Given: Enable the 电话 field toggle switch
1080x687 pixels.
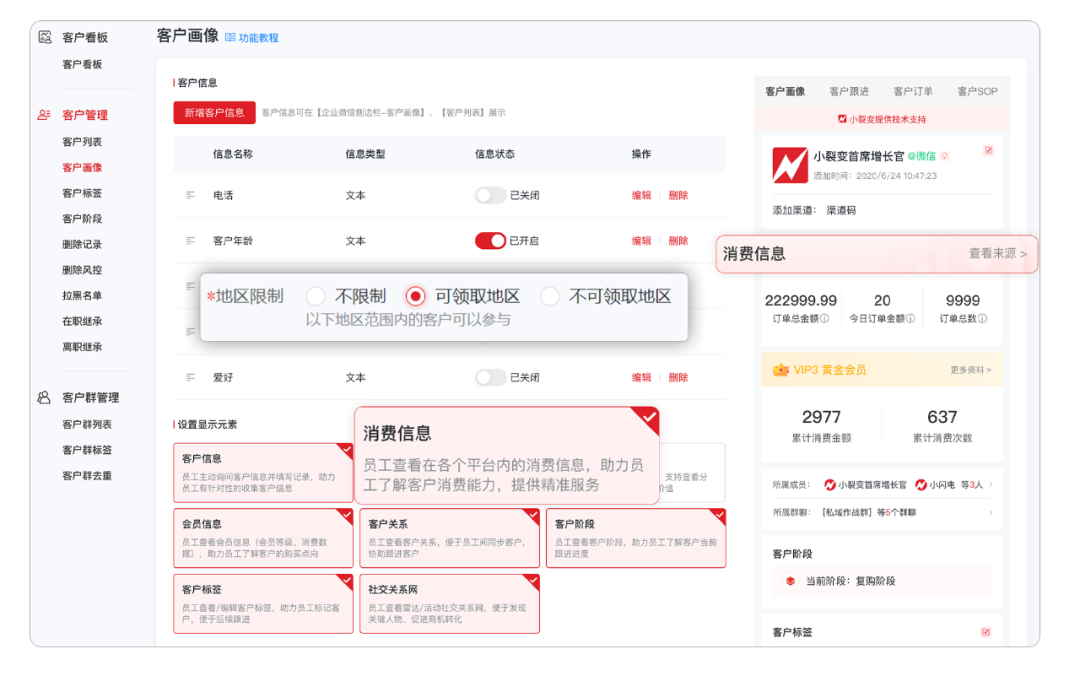Looking at the screenshot, I should click(x=490, y=195).
